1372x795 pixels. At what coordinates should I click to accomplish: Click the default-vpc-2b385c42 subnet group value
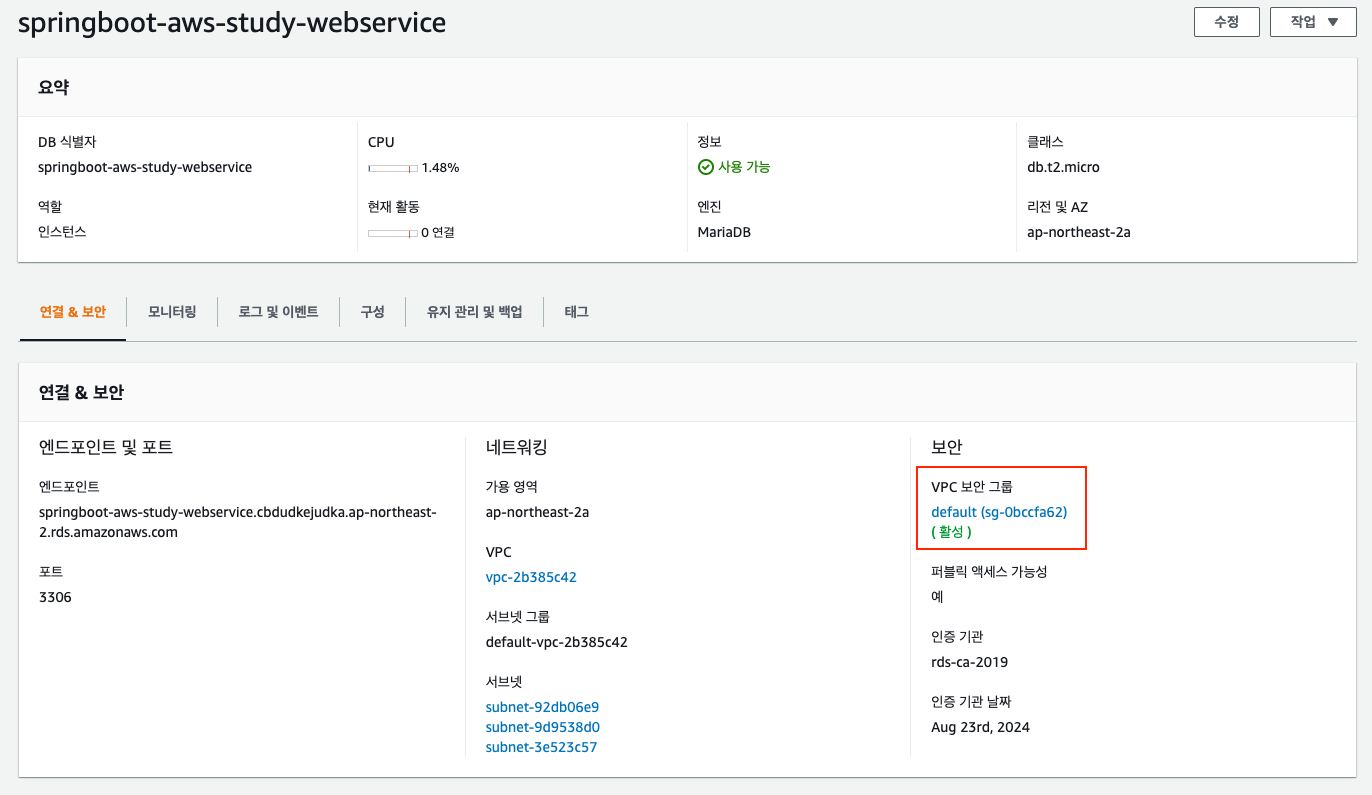[556, 642]
